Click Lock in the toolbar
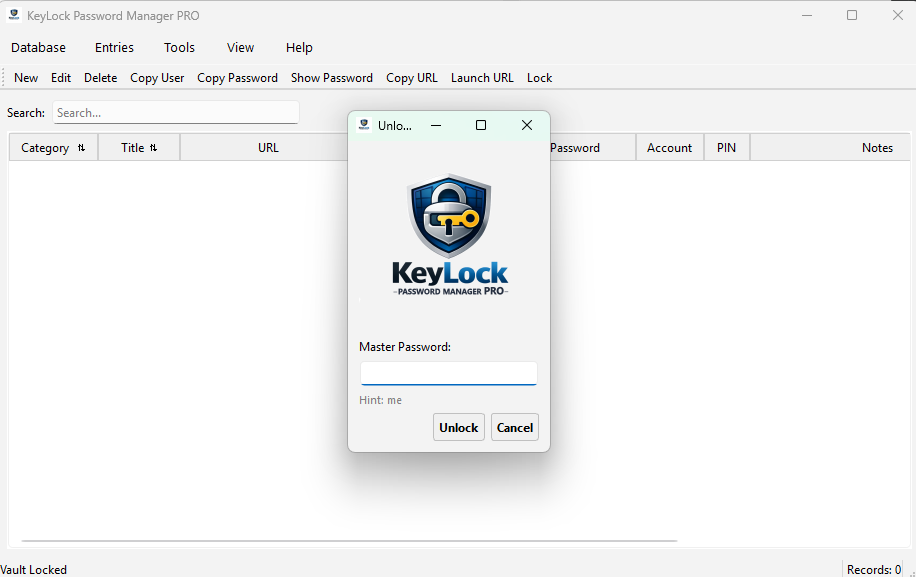 [x=539, y=78]
